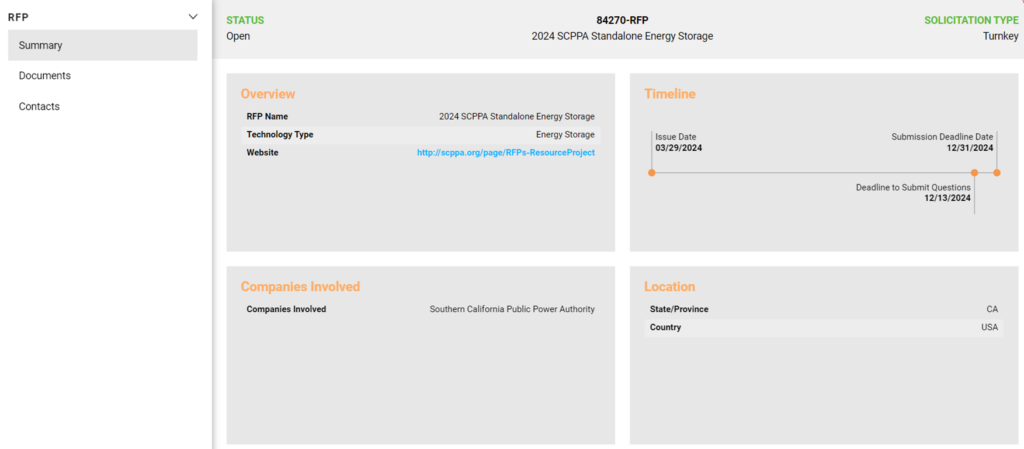Viewport: 1024px width, 449px height.
Task: Select the Technology Type row in Overview
Action: coord(420,134)
